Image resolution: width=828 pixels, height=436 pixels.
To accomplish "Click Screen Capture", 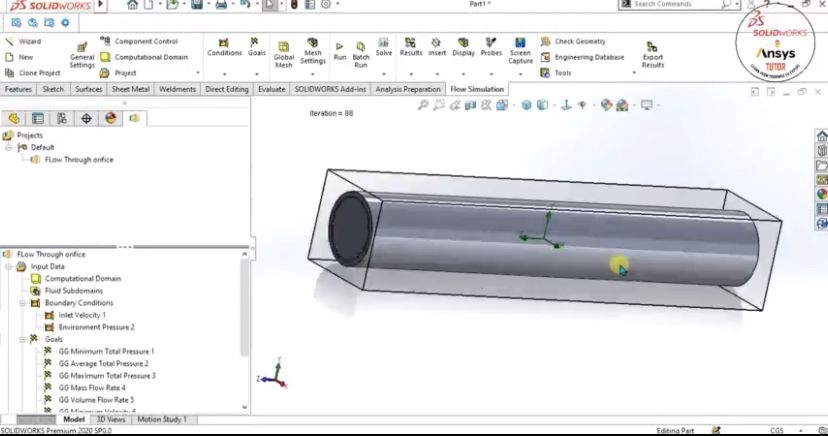I will click(x=520, y=51).
